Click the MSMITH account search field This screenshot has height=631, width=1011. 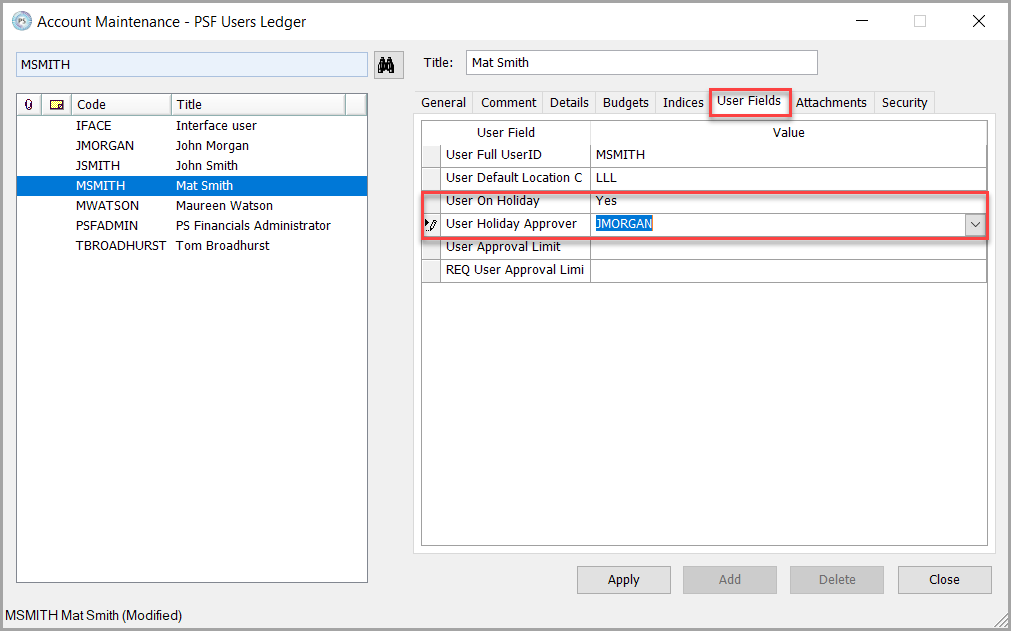click(x=191, y=64)
